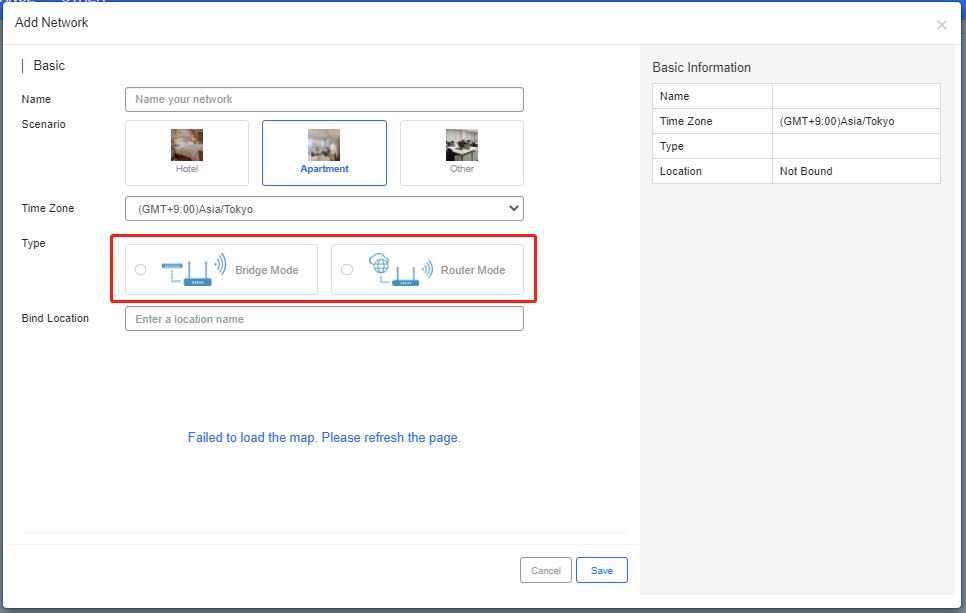The image size is (966, 613).
Task: Focus the Name your network field
Action: [x=324, y=99]
